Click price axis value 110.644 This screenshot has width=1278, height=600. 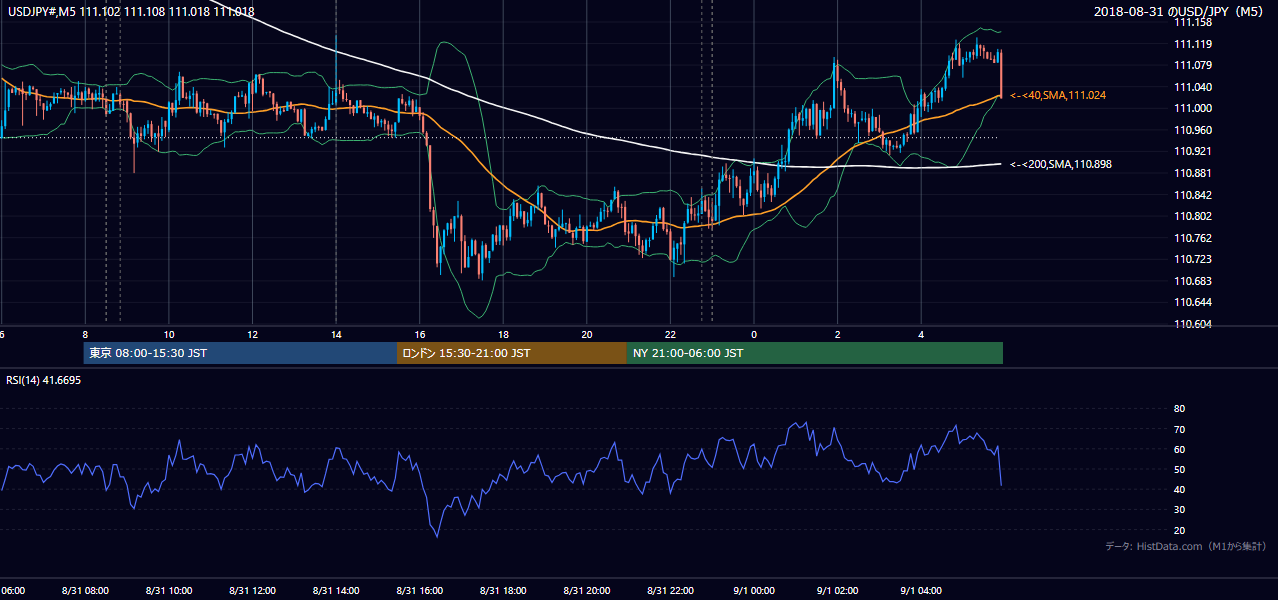pyautogui.click(x=1192, y=302)
